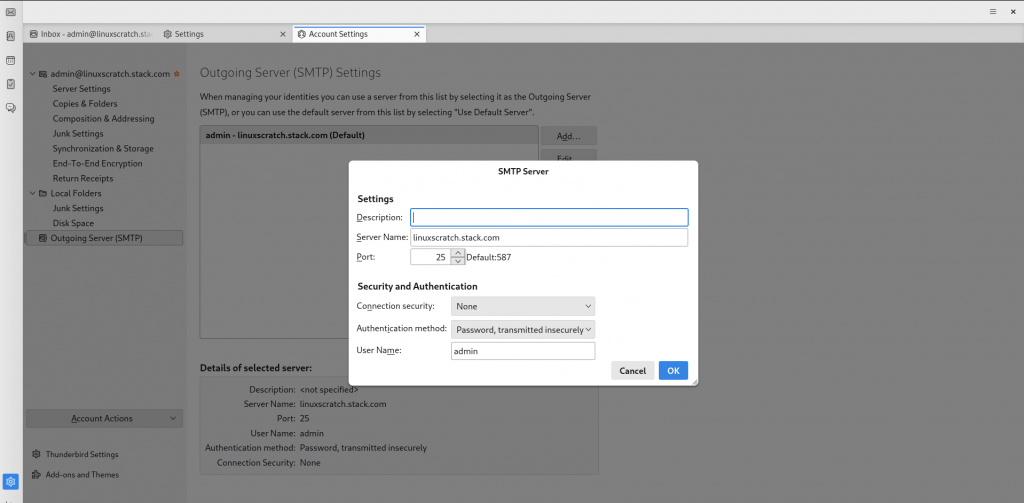
Task: Open Server Settings in sidebar
Action: coord(82,89)
